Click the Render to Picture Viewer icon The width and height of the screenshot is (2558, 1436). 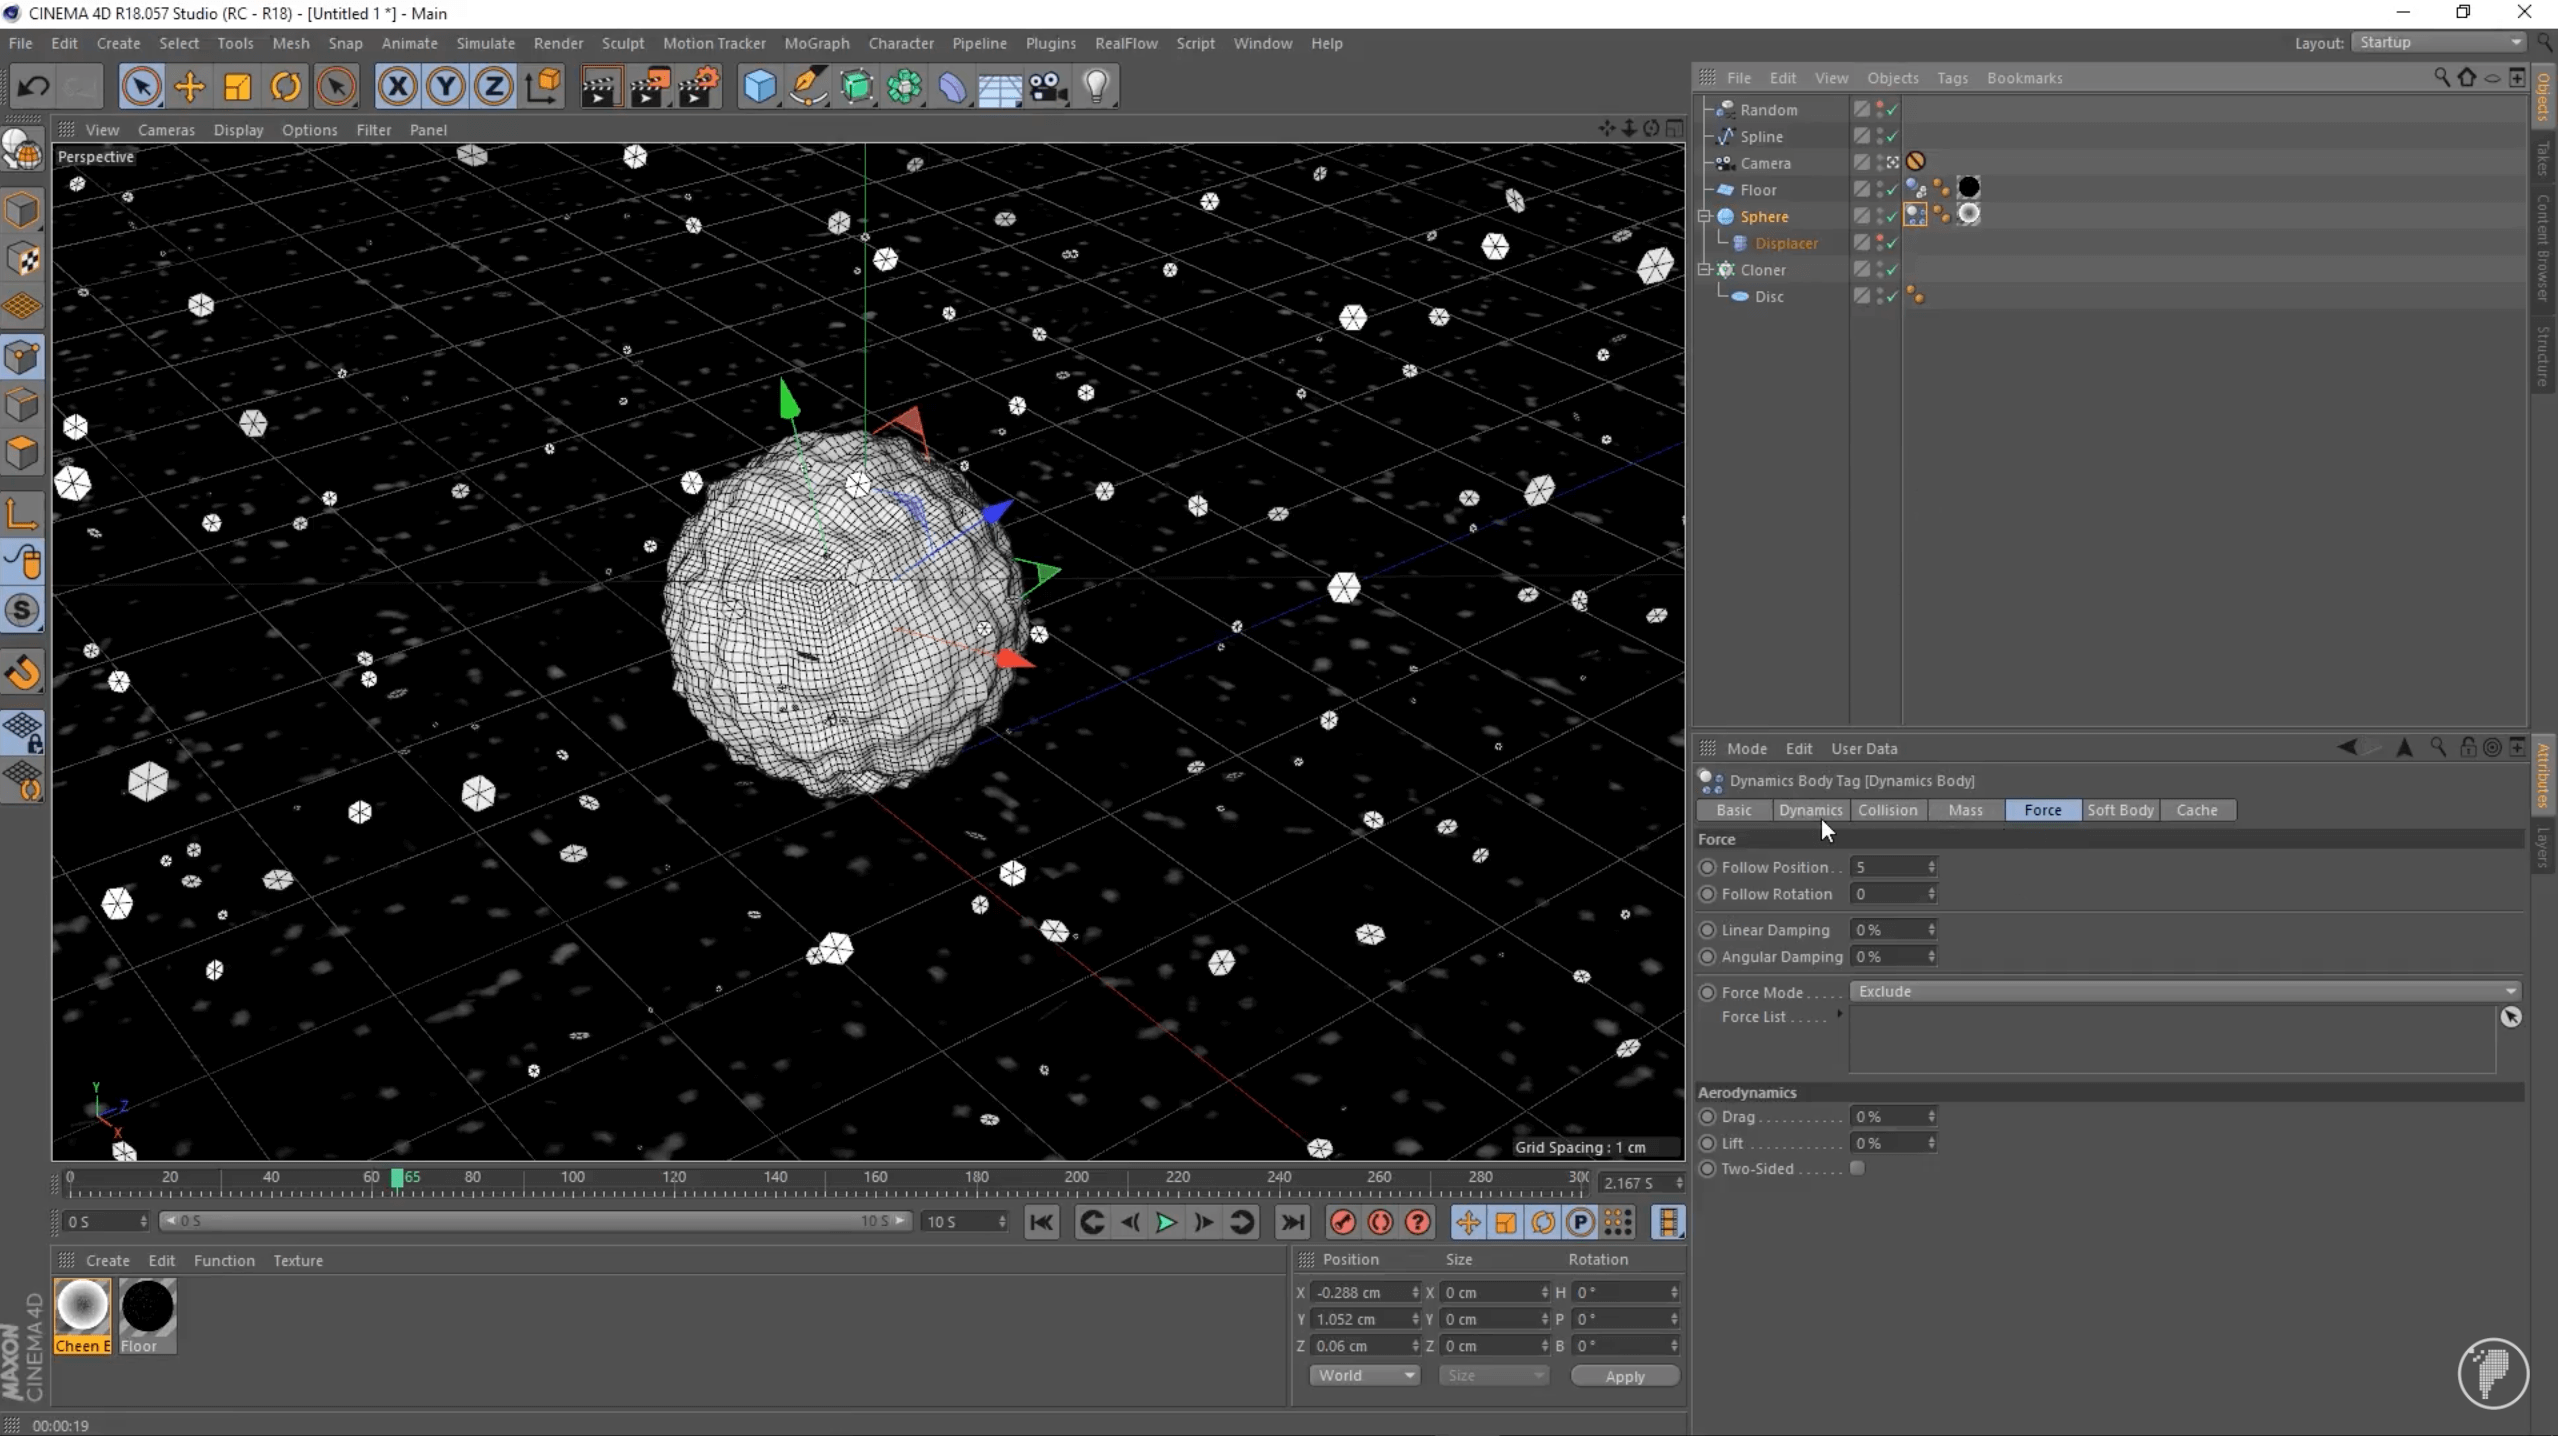pos(649,87)
